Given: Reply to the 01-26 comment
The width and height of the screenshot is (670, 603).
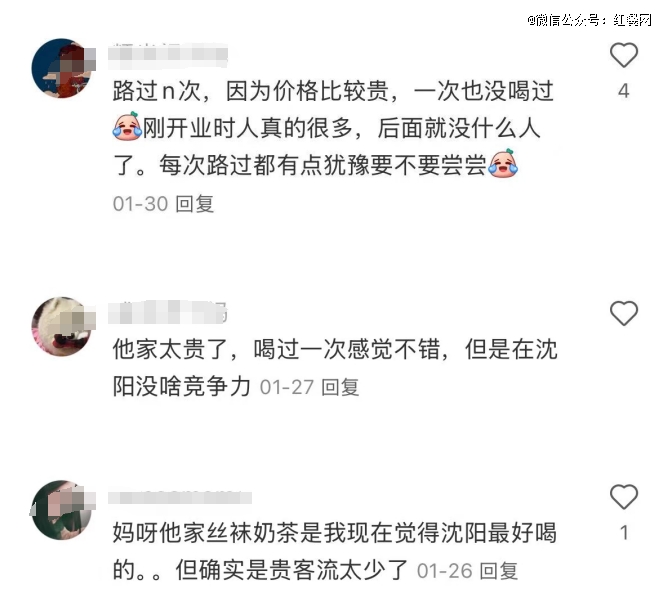Looking at the screenshot, I should [499, 571].
